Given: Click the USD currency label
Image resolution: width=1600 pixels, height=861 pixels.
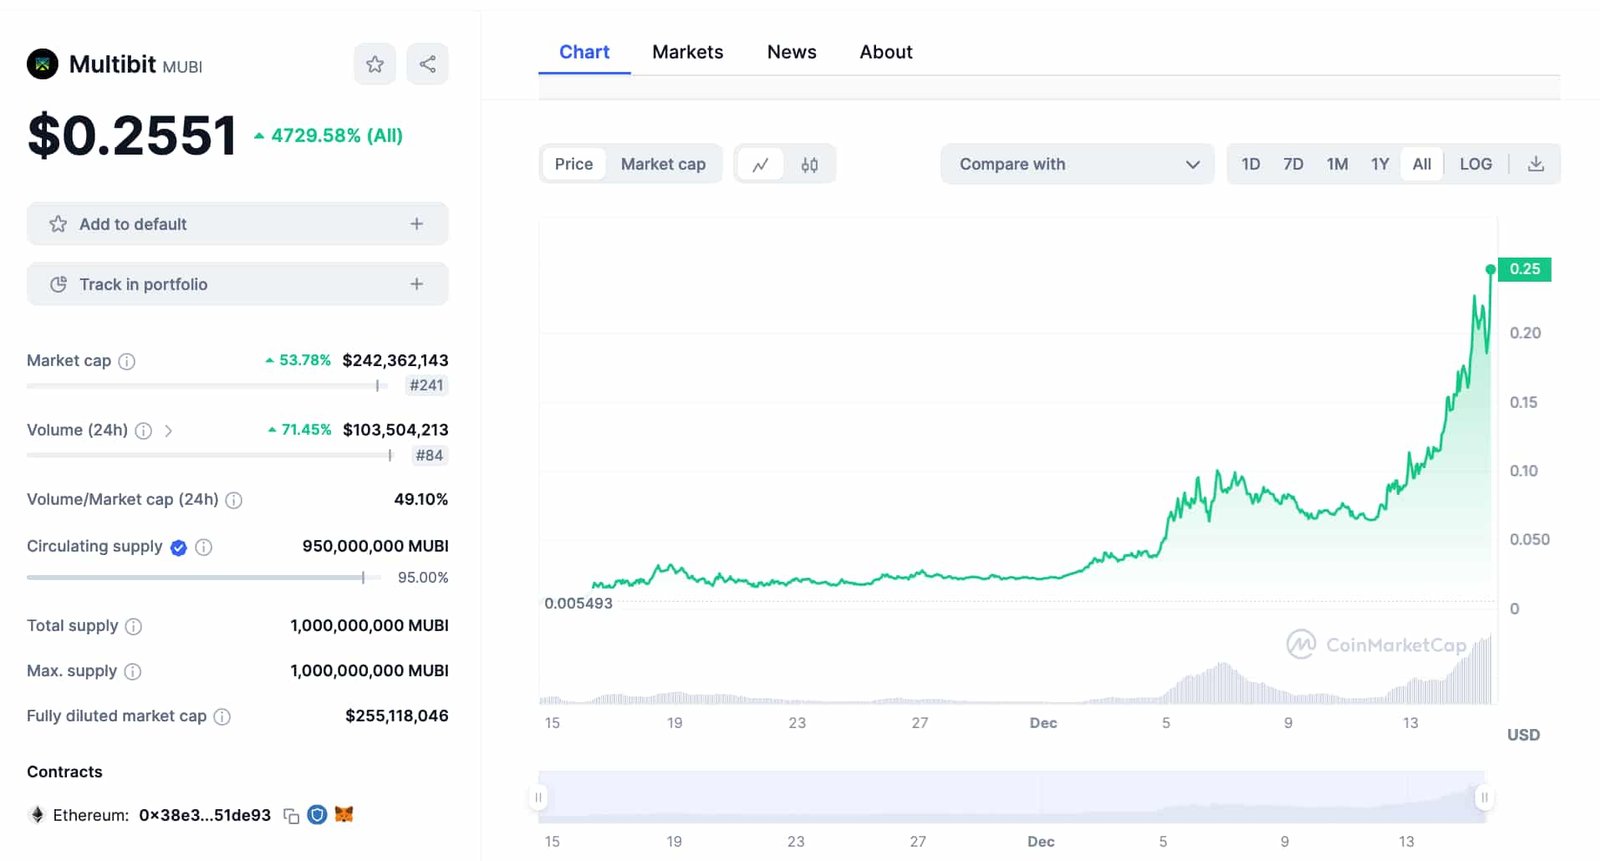Looking at the screenshot, I should [x=1523, y=735].
